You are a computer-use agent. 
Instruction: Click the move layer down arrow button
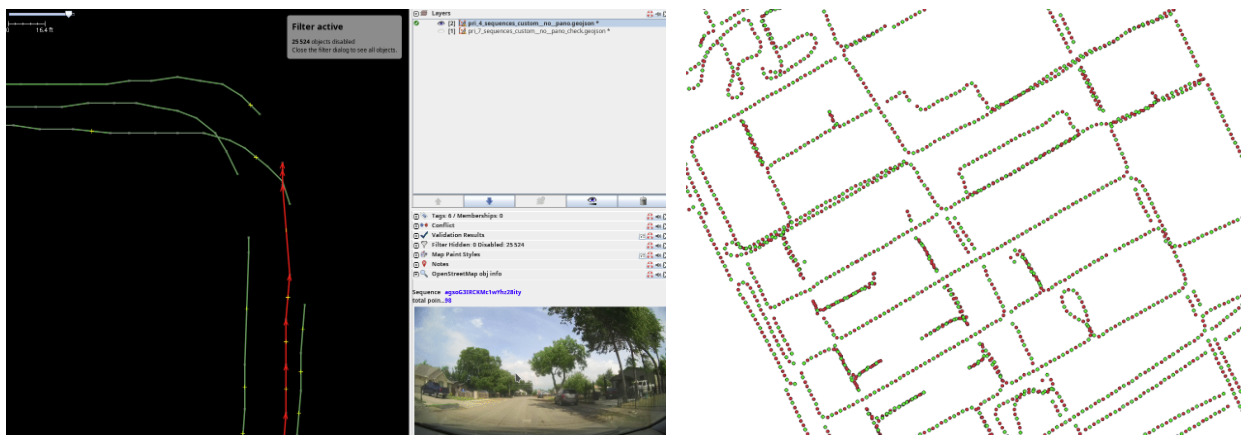click(x=488, y=201)
